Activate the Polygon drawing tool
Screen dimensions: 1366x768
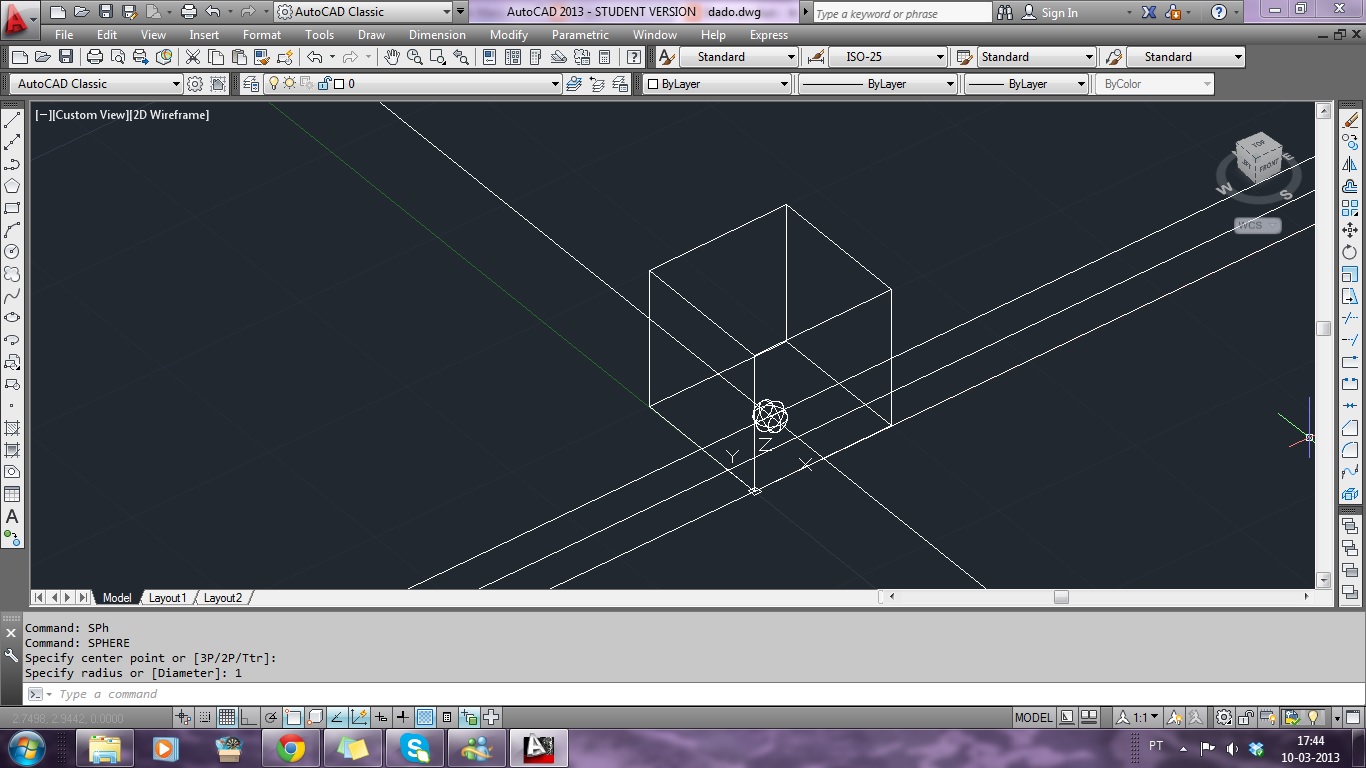point(12,185)
